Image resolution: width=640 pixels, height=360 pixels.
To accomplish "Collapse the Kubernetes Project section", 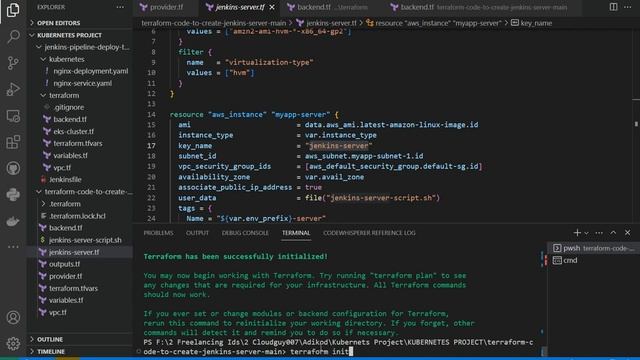I will pyautogui.click(x=80, y=35).
